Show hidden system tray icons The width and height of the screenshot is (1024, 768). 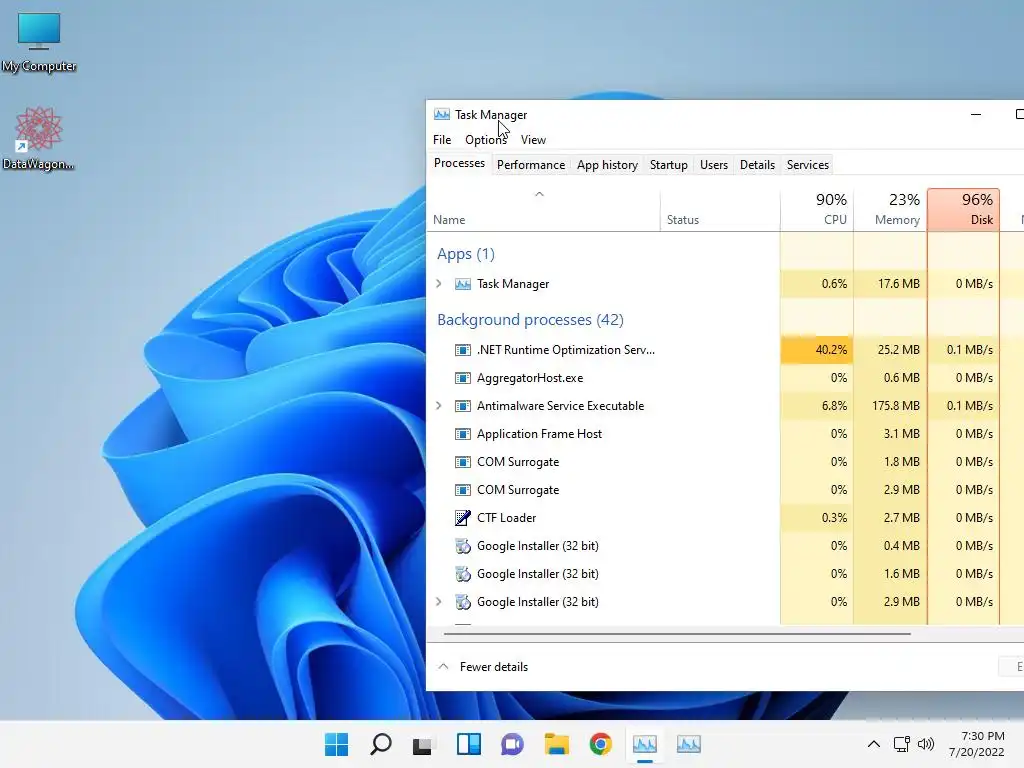point(874,744)
